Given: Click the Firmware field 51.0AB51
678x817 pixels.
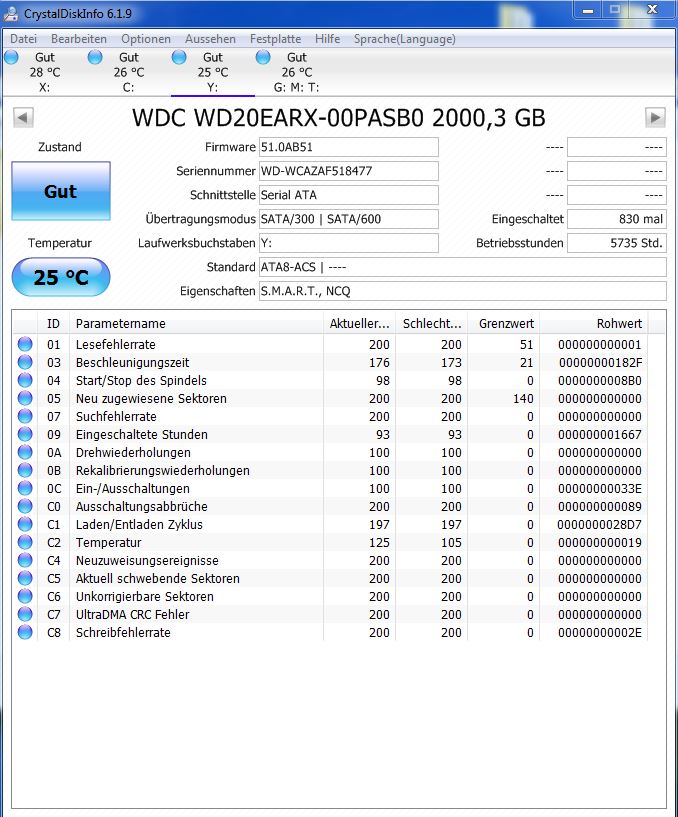Looking at the screenshot, I should [x=349, y=147].
